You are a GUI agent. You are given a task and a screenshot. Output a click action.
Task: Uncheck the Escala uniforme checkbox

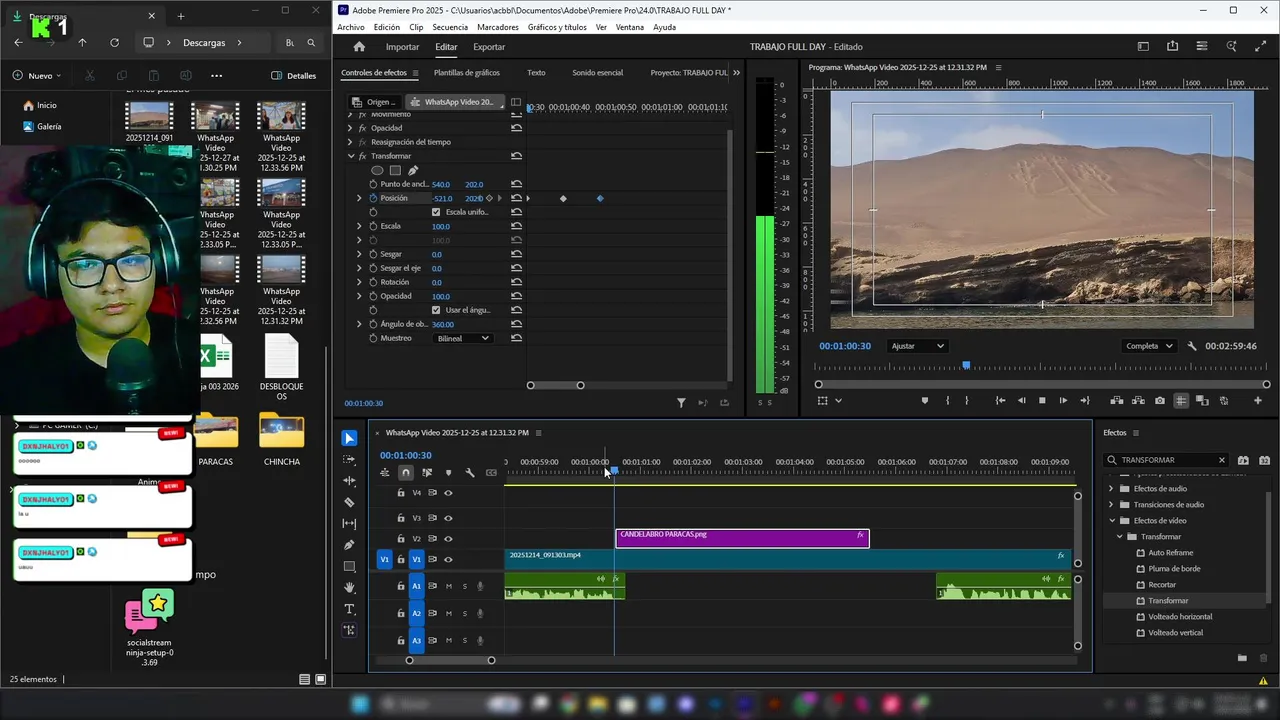pyautogui.click(x=436, y=212)
